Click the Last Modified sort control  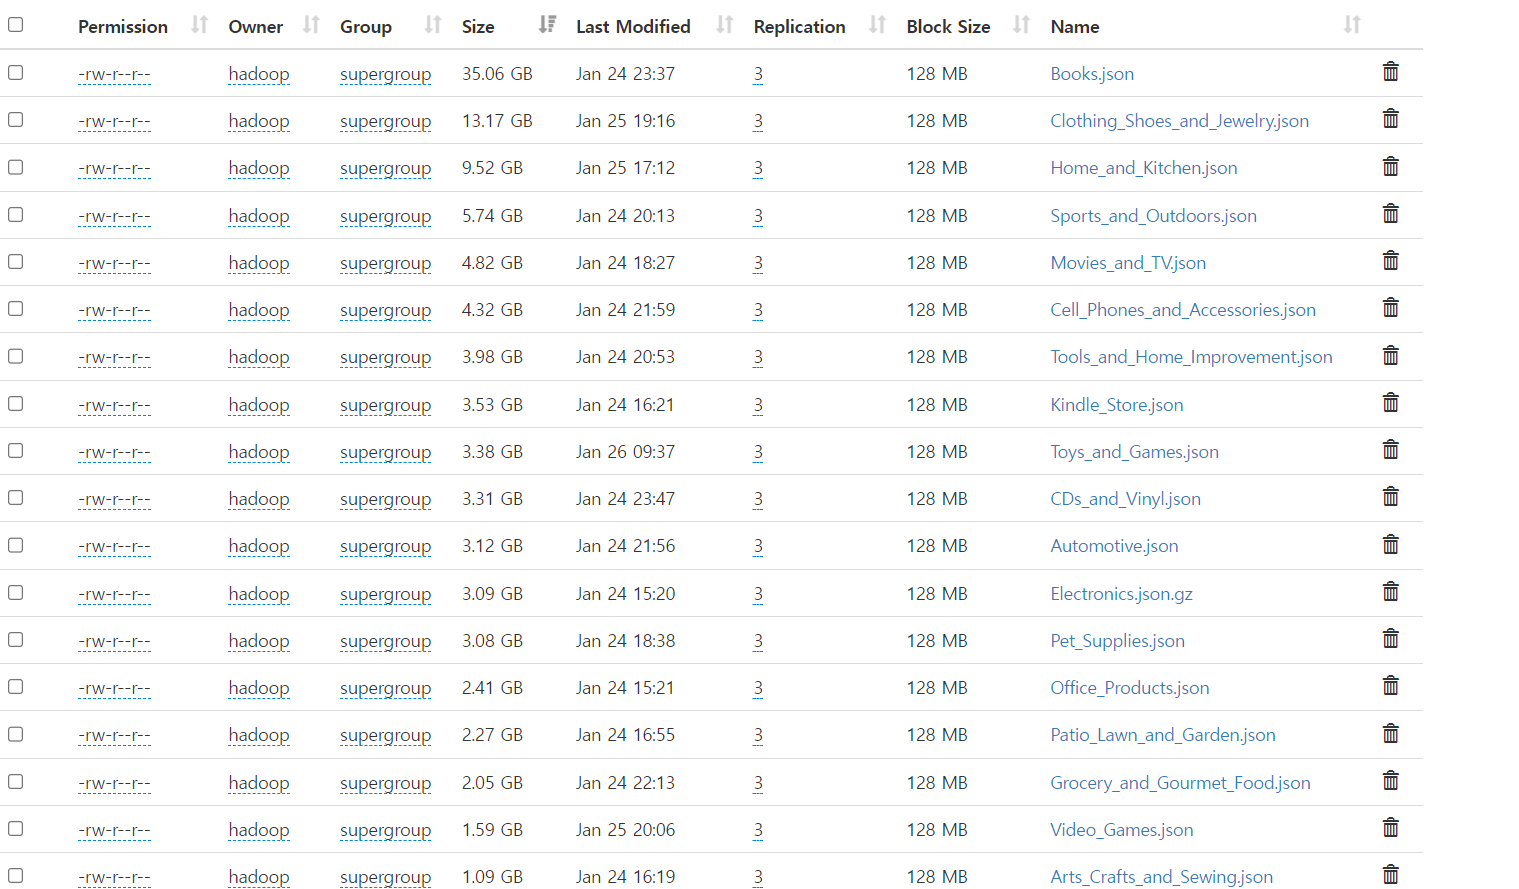(x=723, y=25)
